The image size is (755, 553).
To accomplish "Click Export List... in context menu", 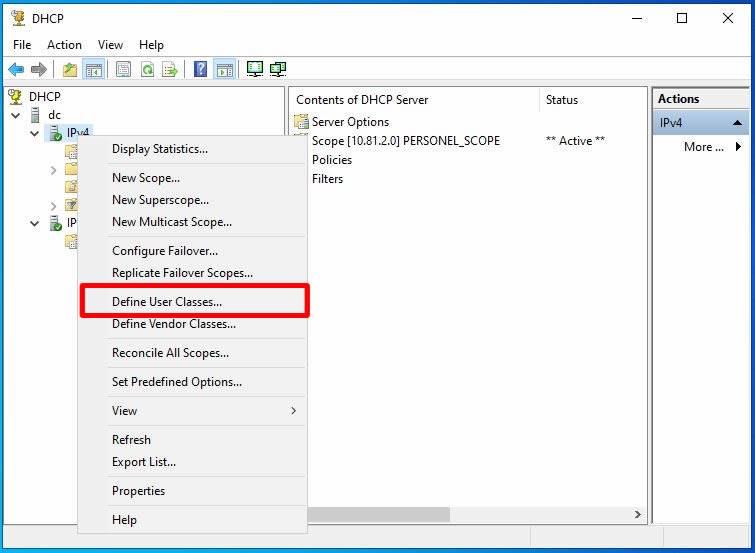I will 193,462.
